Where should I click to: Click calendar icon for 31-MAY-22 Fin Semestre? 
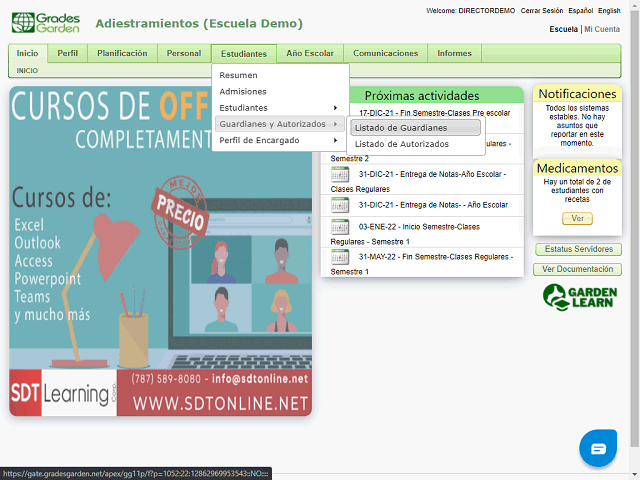[x=340, y=257]
